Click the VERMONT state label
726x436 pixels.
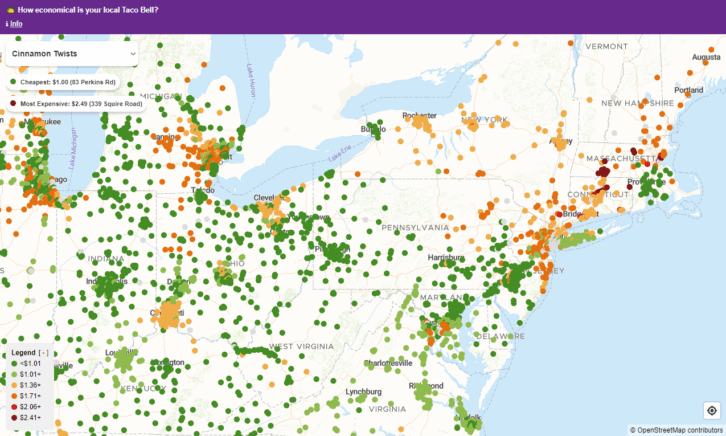point(607,46)
